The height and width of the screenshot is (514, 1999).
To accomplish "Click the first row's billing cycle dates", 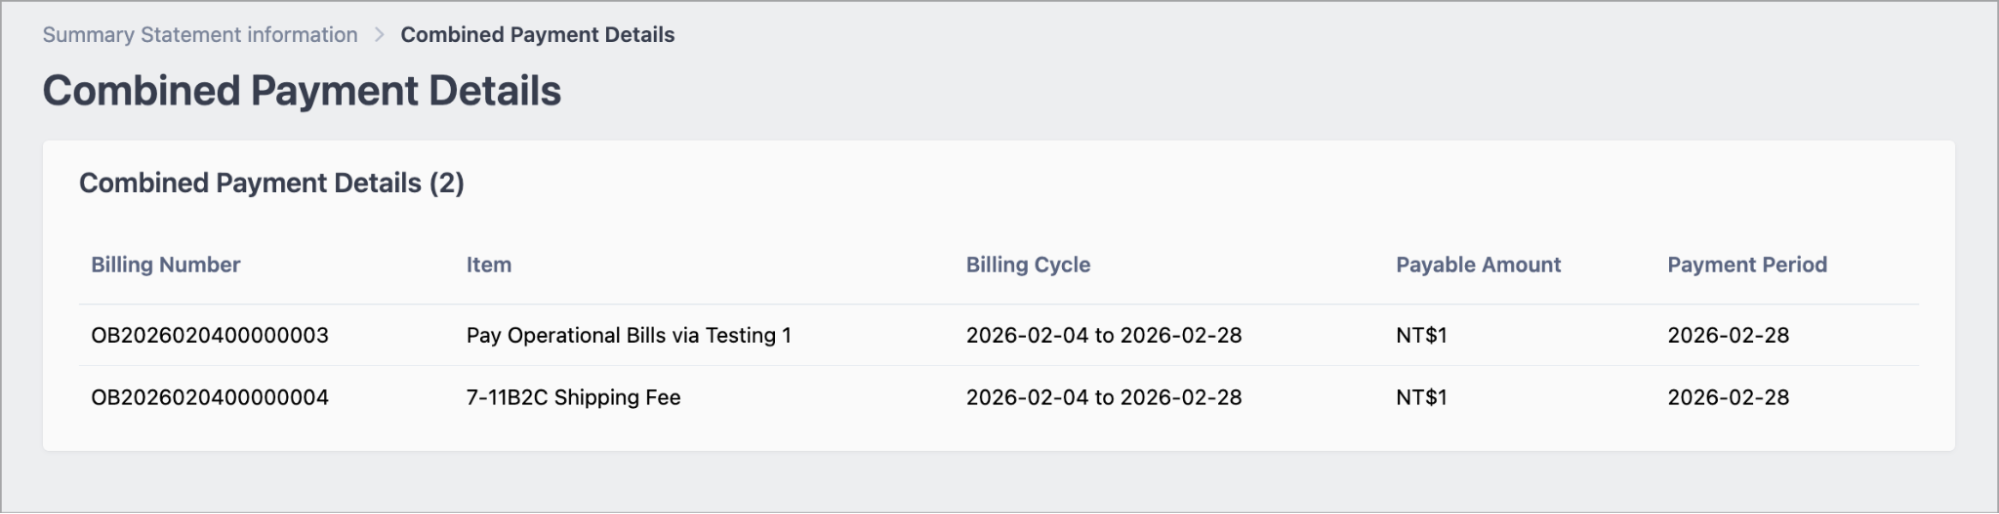I will [1104, 335].
